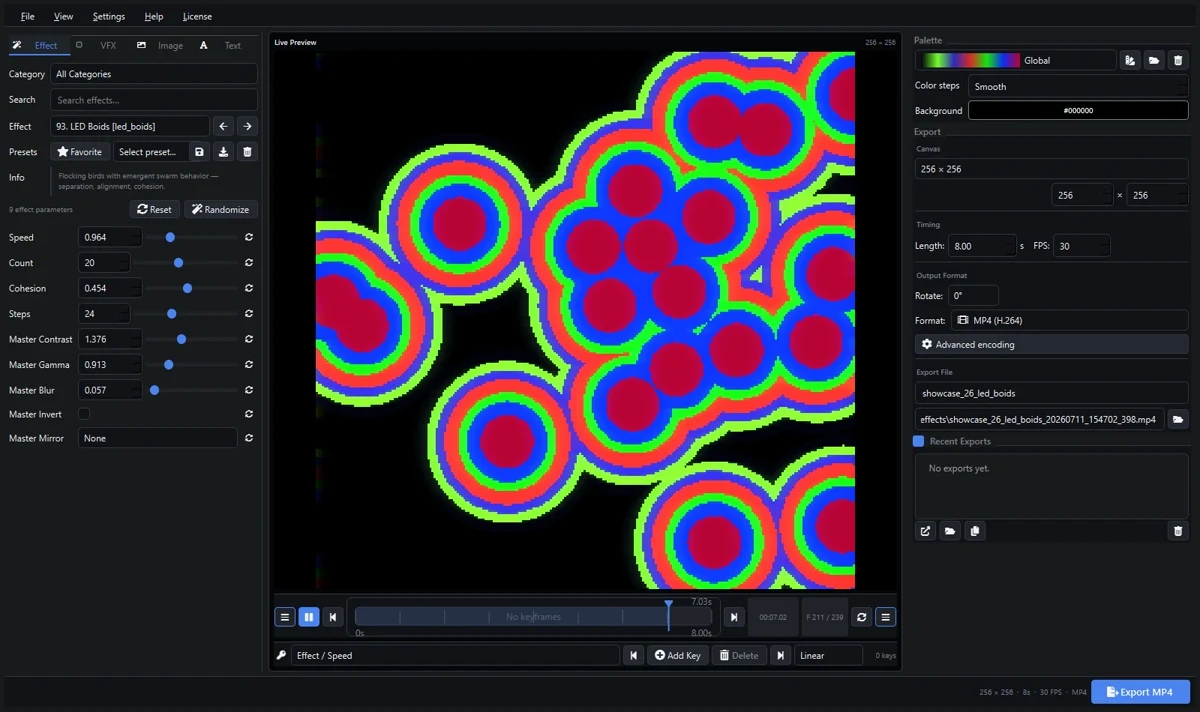
Task: Open the canvas size preset dropdown
Action: pyautogui.click(x=1051, y=169)
